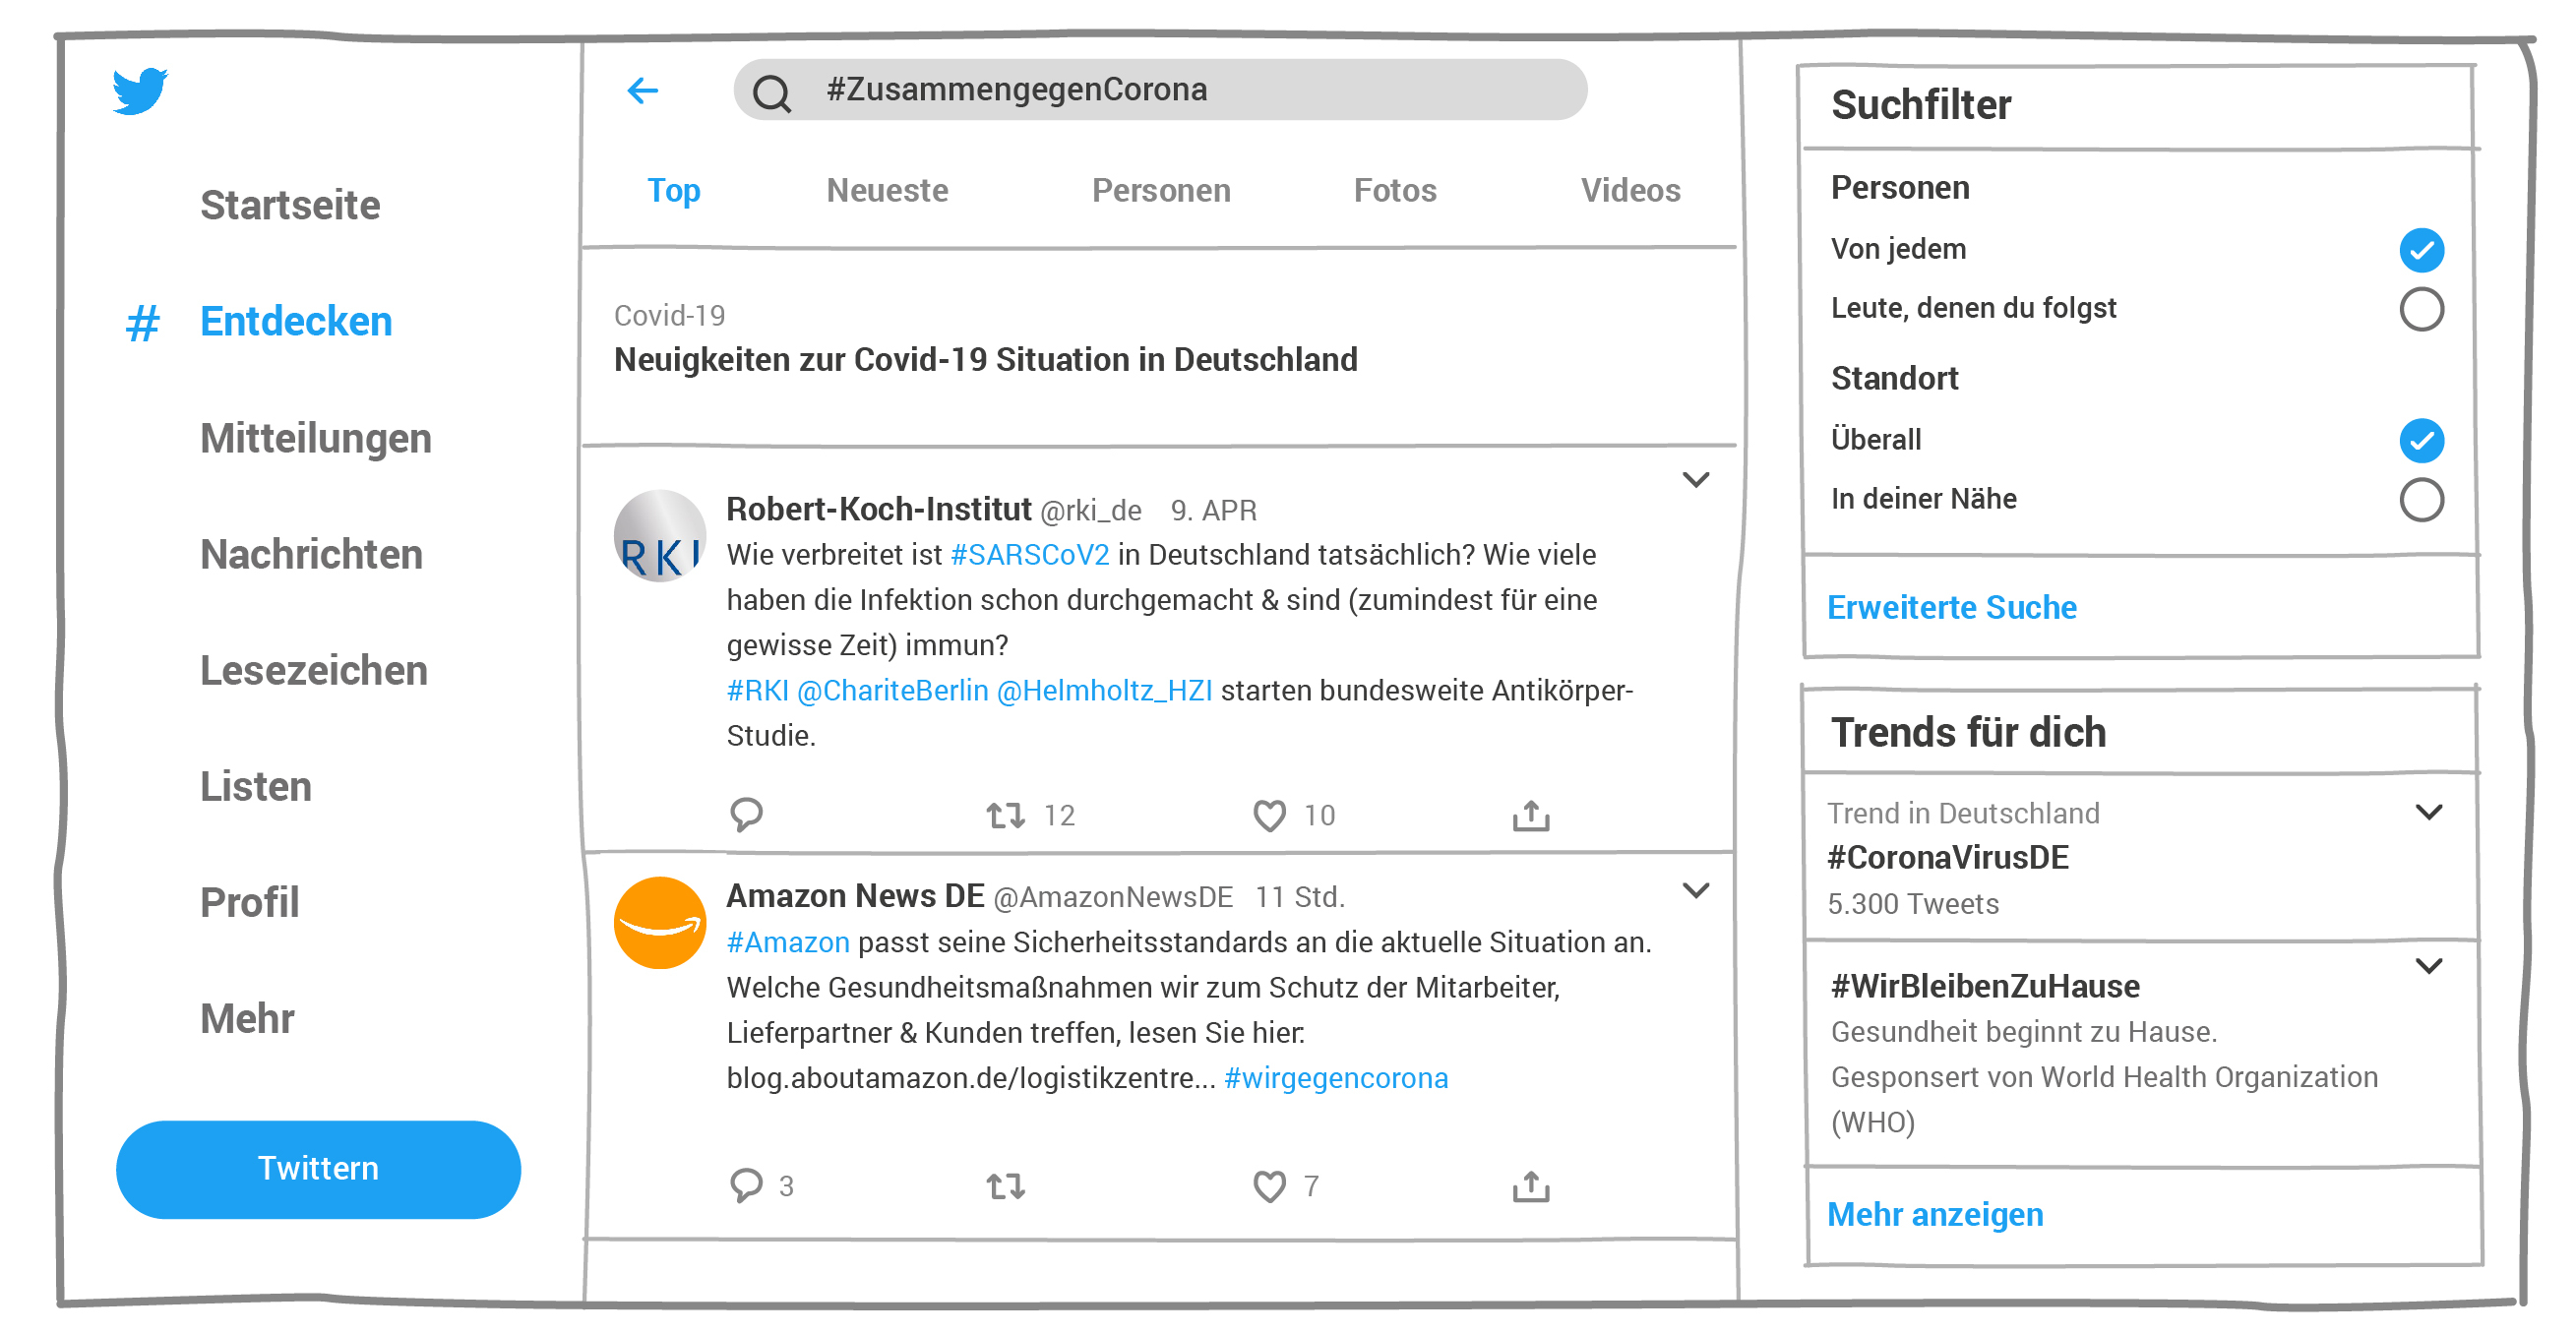Open options chevron on Amazon News tweet
This screenshot has width=2576, height=1334.
[1695, 890]
